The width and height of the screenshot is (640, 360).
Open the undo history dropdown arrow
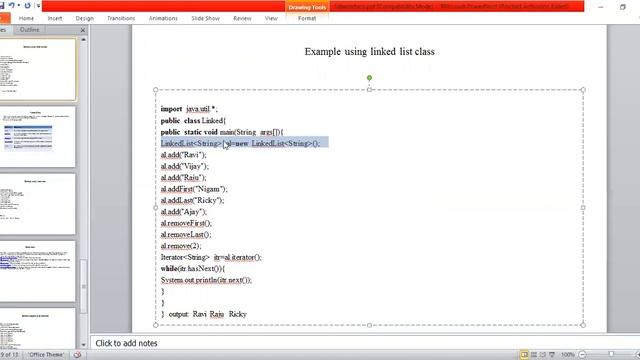coord(18,6)
